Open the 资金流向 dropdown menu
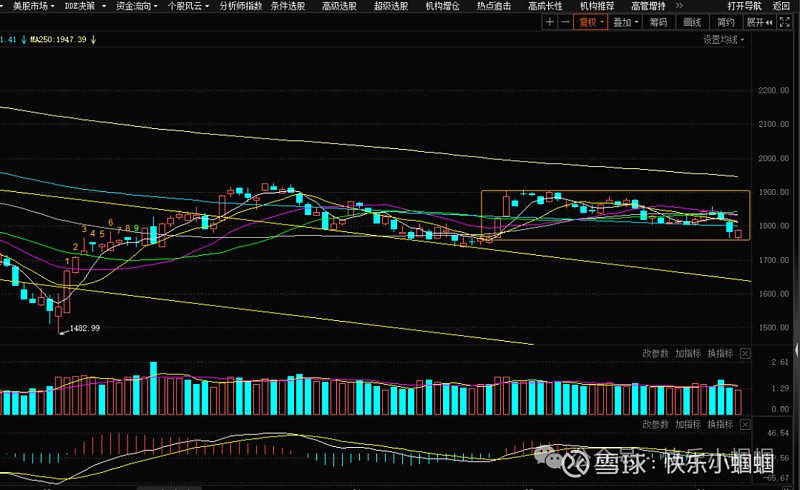 click(136, 6)
